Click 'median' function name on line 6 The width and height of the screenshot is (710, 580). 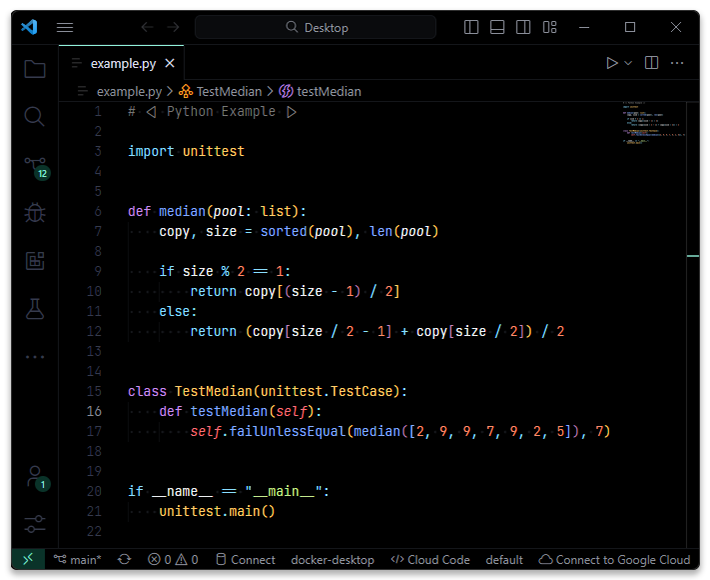182,211
